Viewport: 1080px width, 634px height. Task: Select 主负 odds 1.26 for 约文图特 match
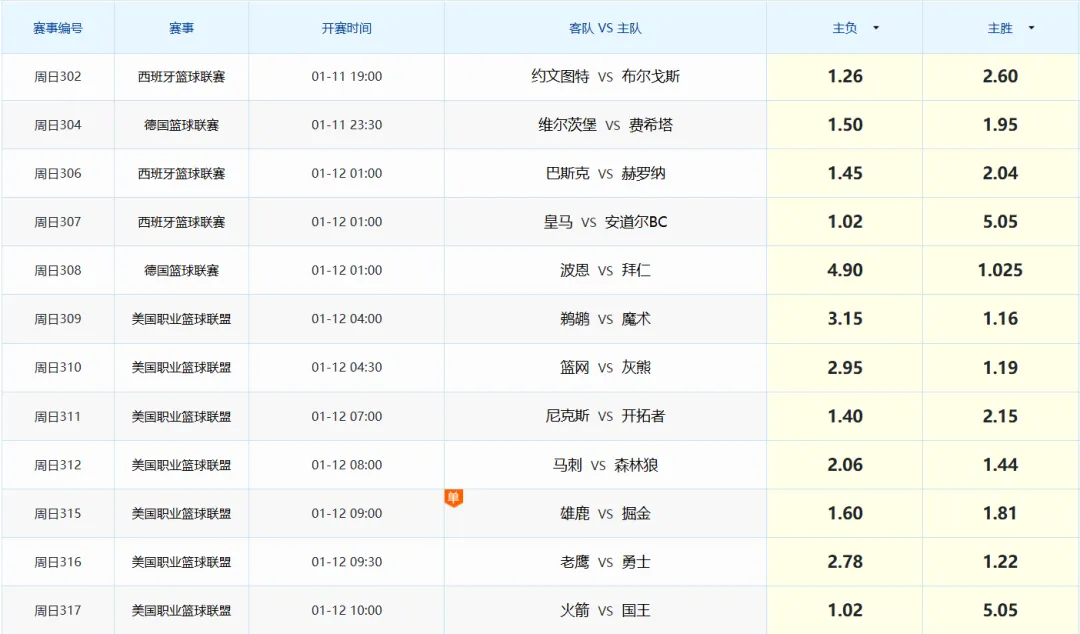pos(845,77)
